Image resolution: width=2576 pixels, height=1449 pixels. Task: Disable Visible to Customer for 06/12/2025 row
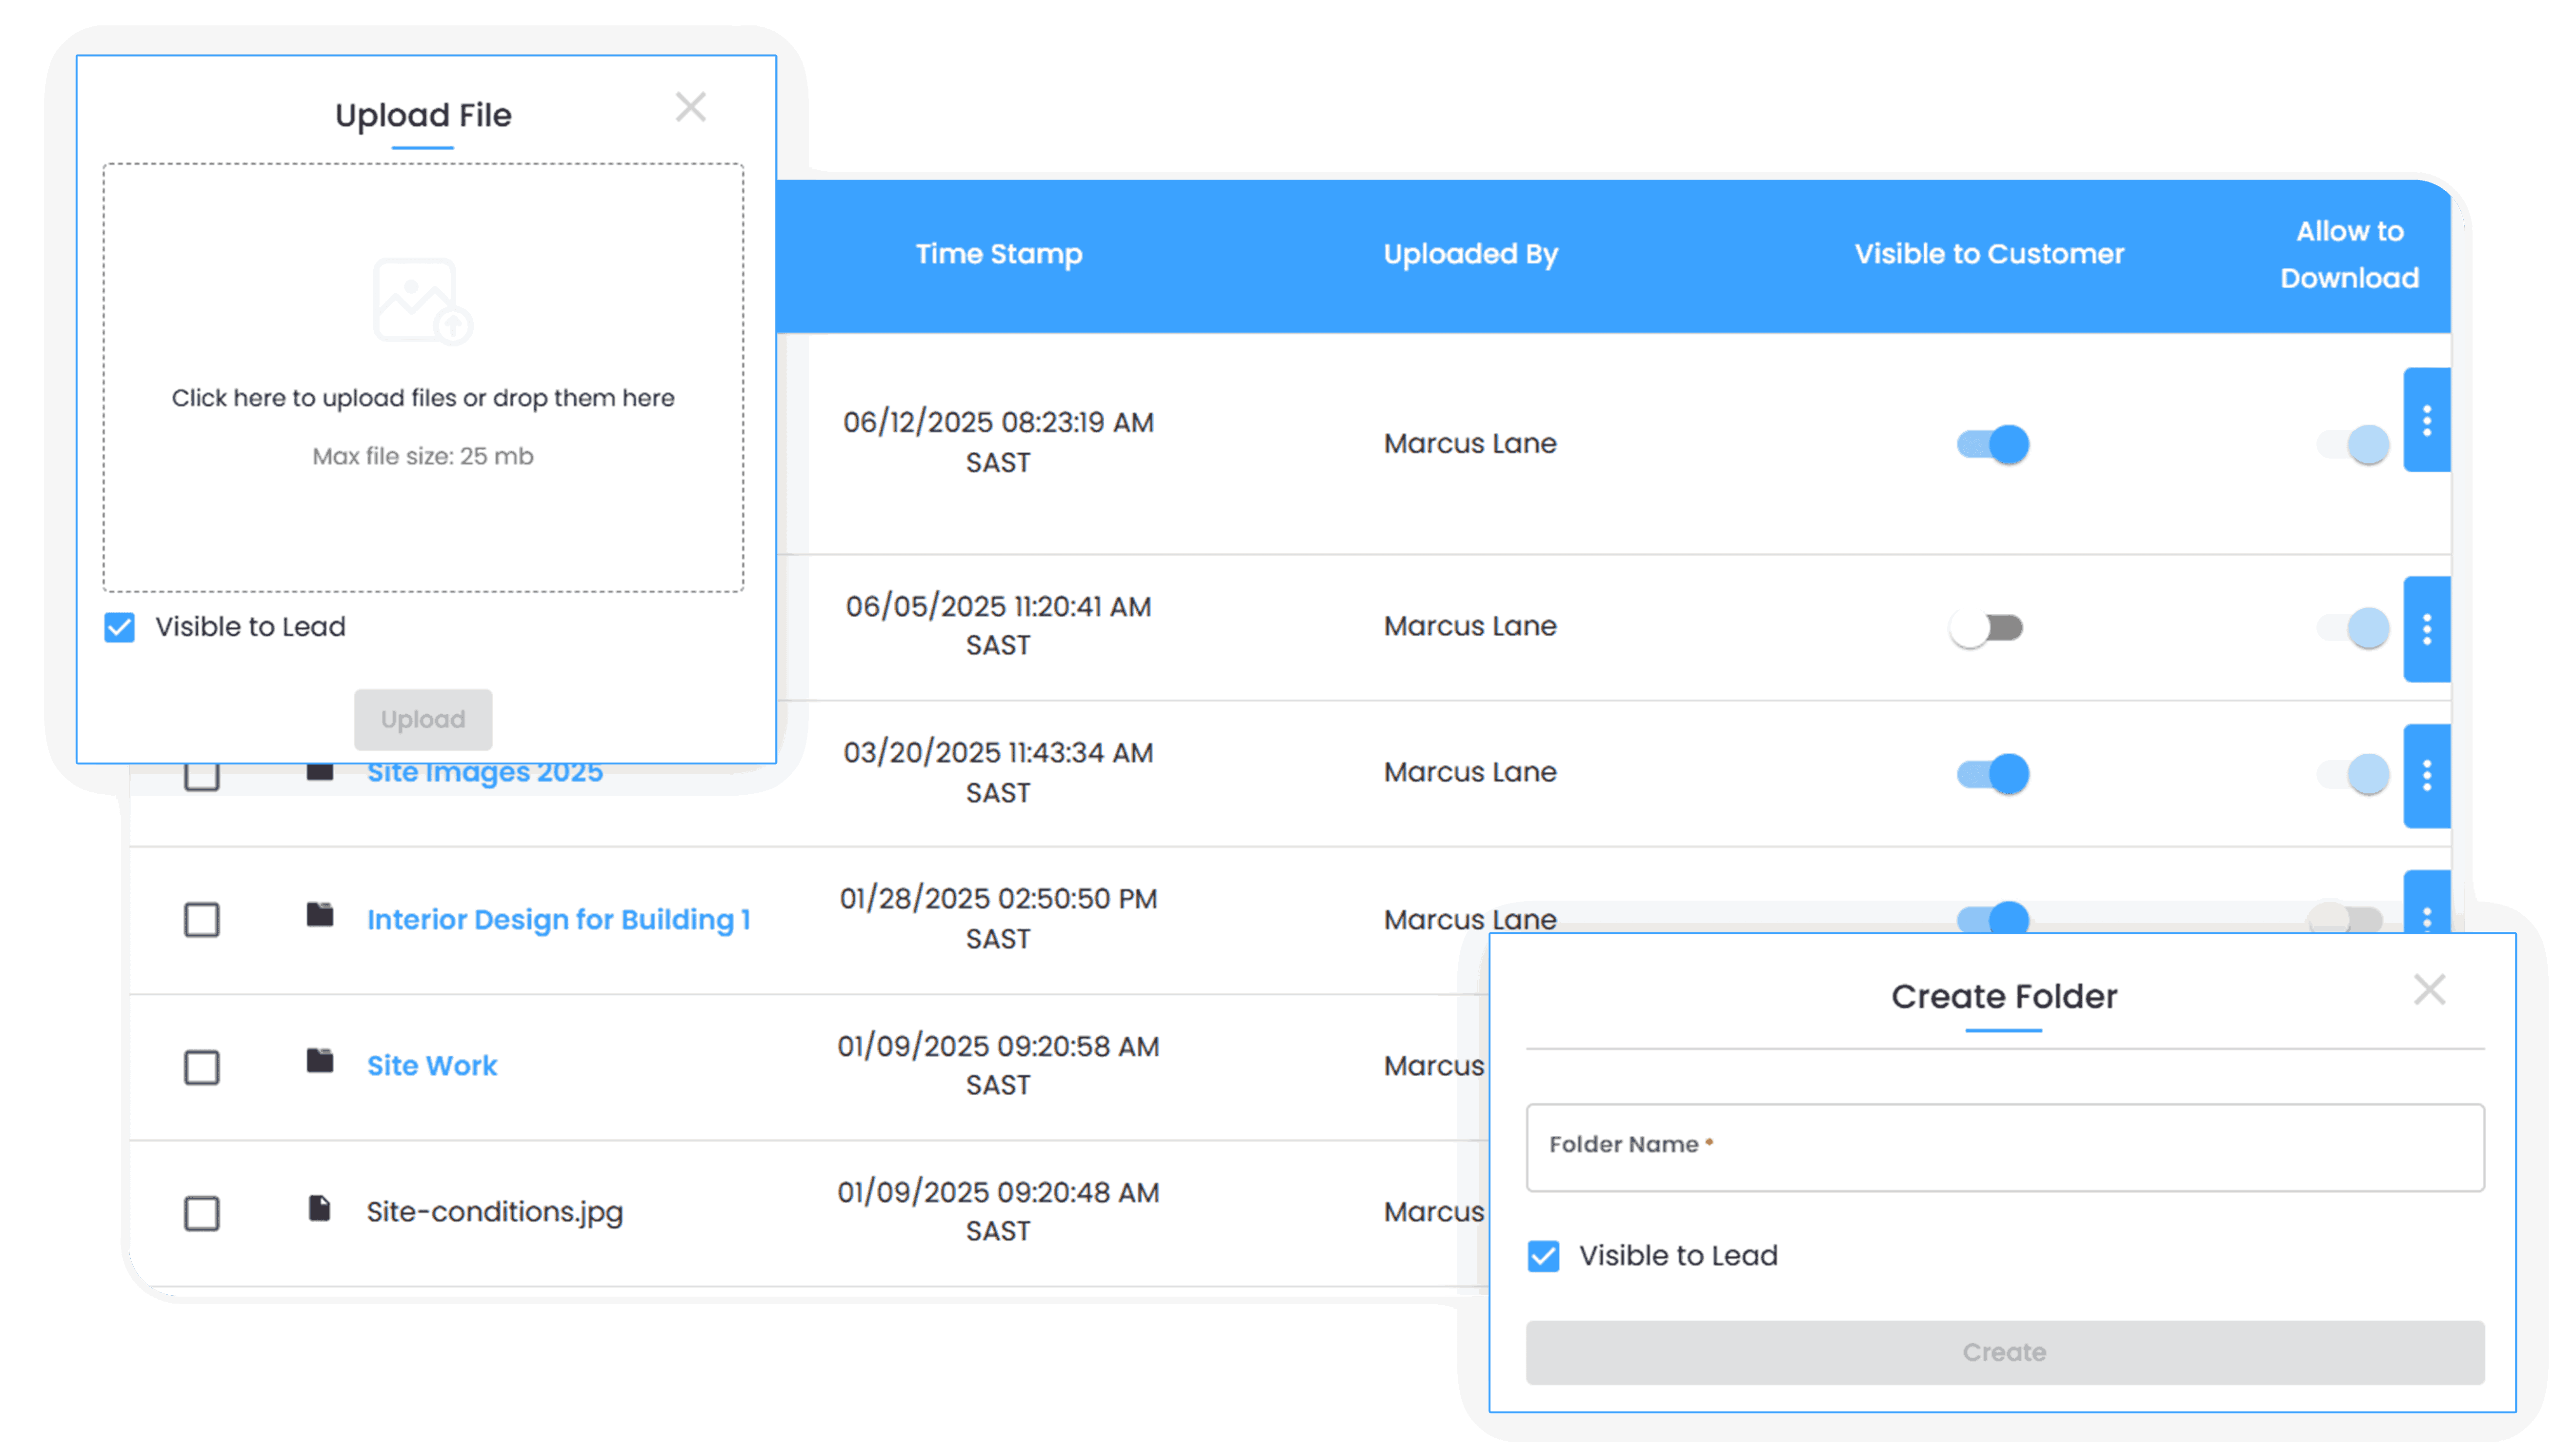pos(1992,444)
